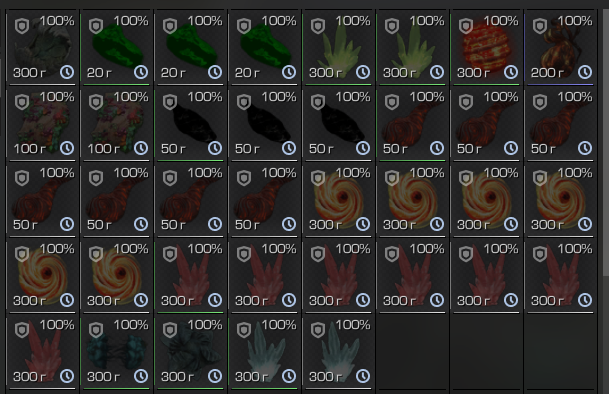The image size is (609, 394).
Task: Click the shield icon on the gray rocky artifact
Action: 22,26
